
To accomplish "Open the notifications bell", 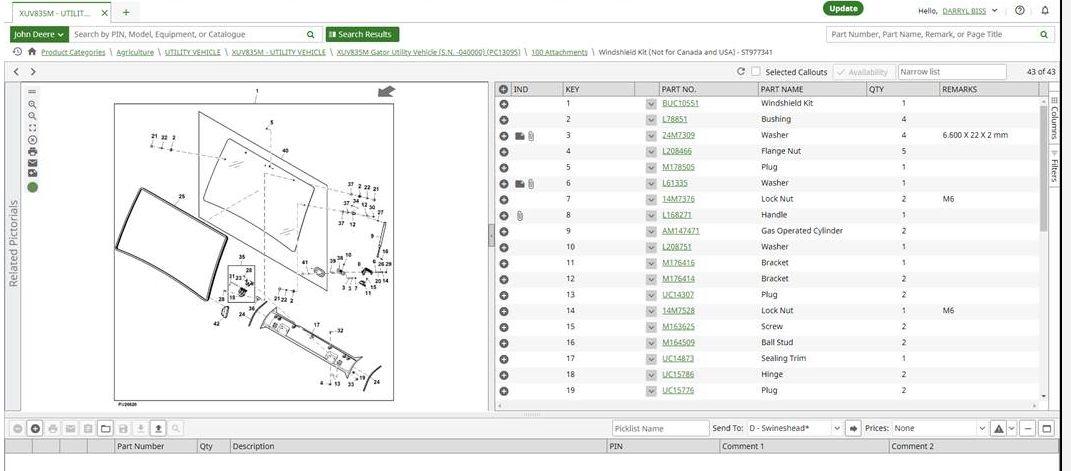I will point(1045,10).
